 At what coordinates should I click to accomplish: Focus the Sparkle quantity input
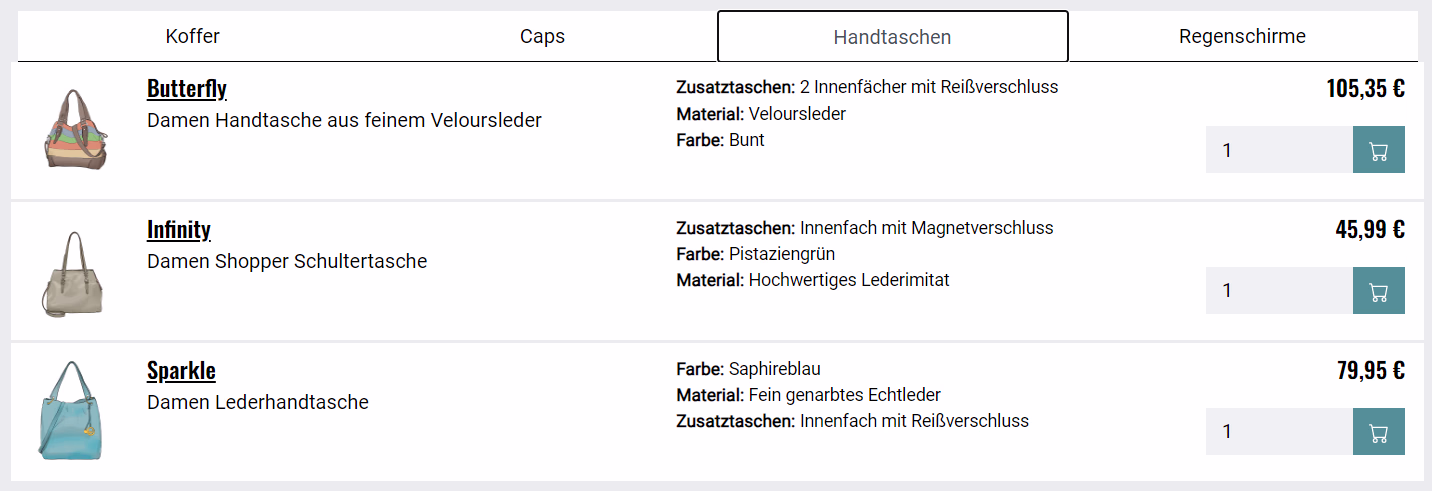pyautogui.click(x=1278, y=432)
